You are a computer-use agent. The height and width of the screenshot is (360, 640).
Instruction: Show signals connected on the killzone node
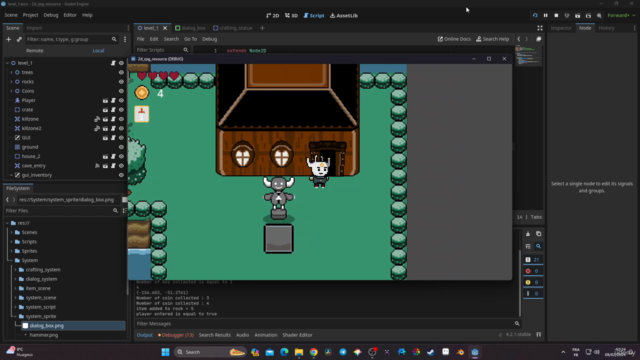(97, 119)
